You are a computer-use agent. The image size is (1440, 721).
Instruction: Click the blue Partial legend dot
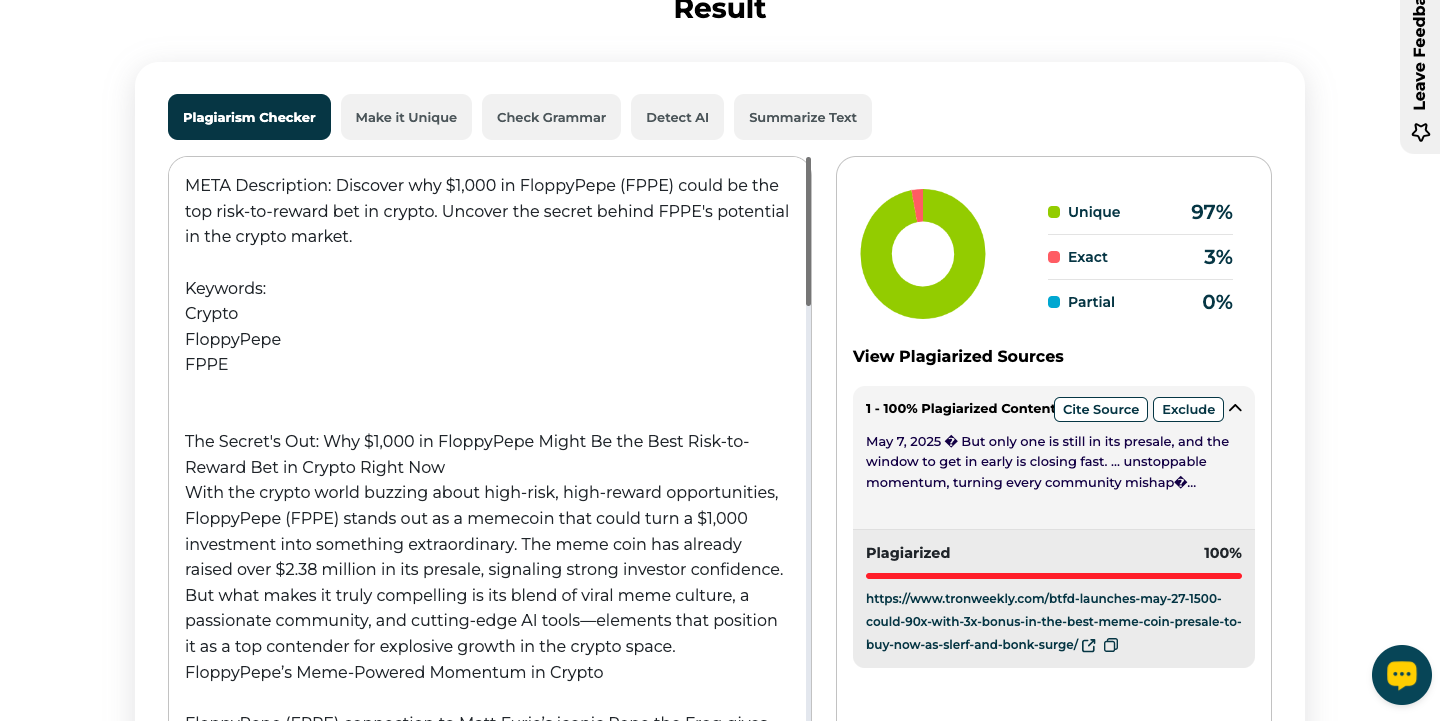[x=1054, y=302]
